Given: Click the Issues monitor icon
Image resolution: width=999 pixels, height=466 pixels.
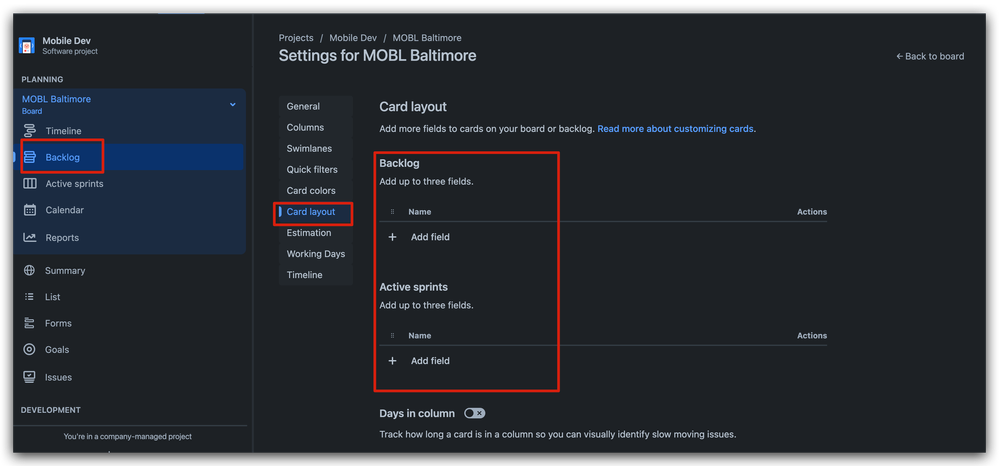Looking at the screenshot, I should point(29,377).
